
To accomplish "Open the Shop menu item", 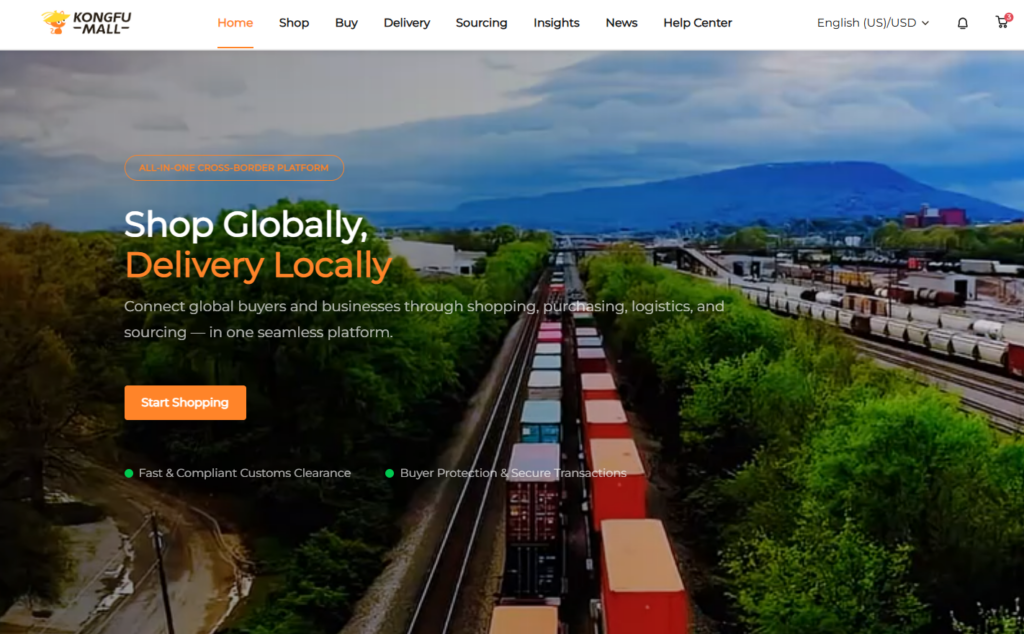I will coord(294,23).
